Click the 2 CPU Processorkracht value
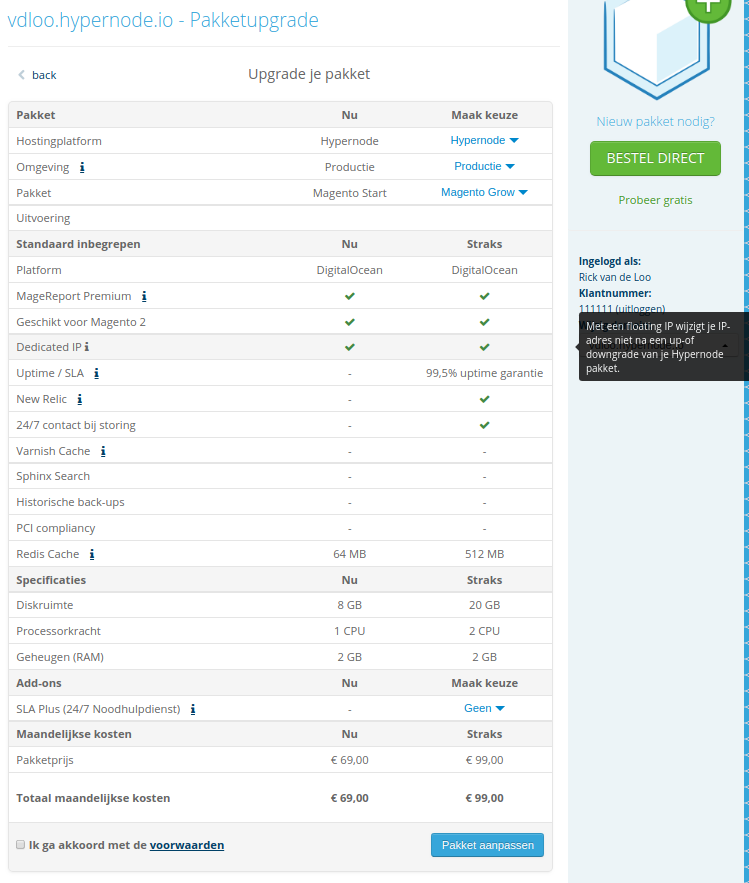Viewport: 749px width, 883px height. coord(484,631)
